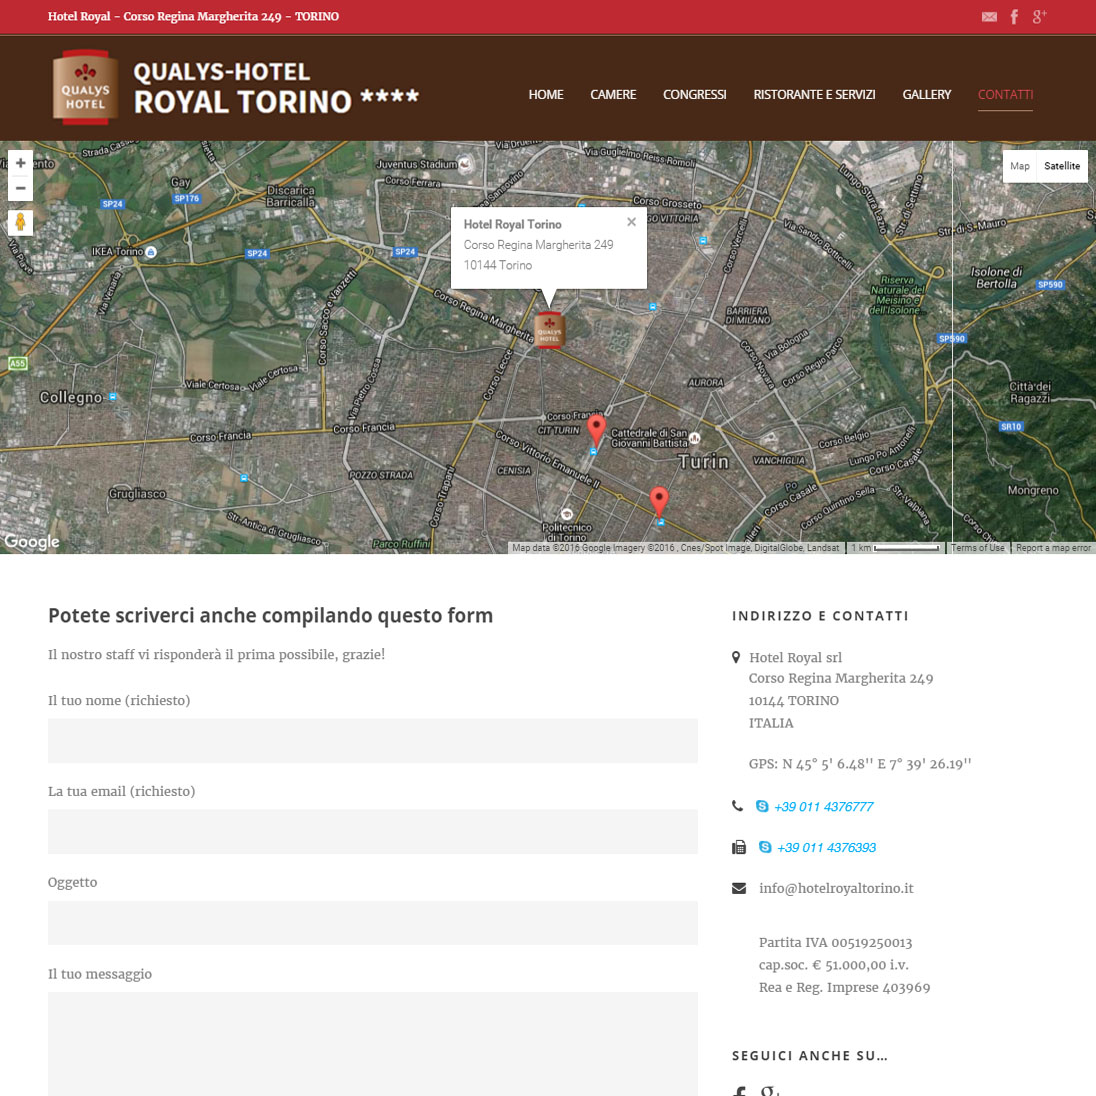Click the 'INDIRIZZO E CONTATTI' heading

820,616
